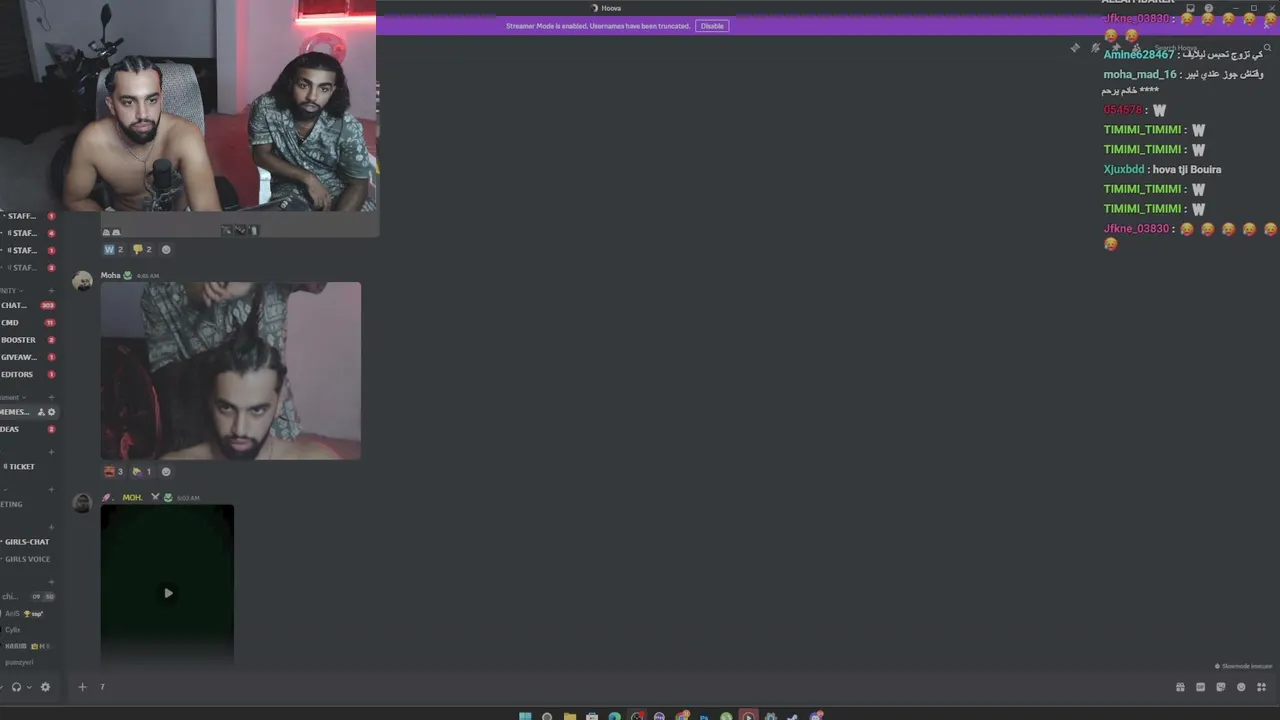Toggle the headphones deafen button
This screenshot has width=1280, height=720.
click(16, 687)
